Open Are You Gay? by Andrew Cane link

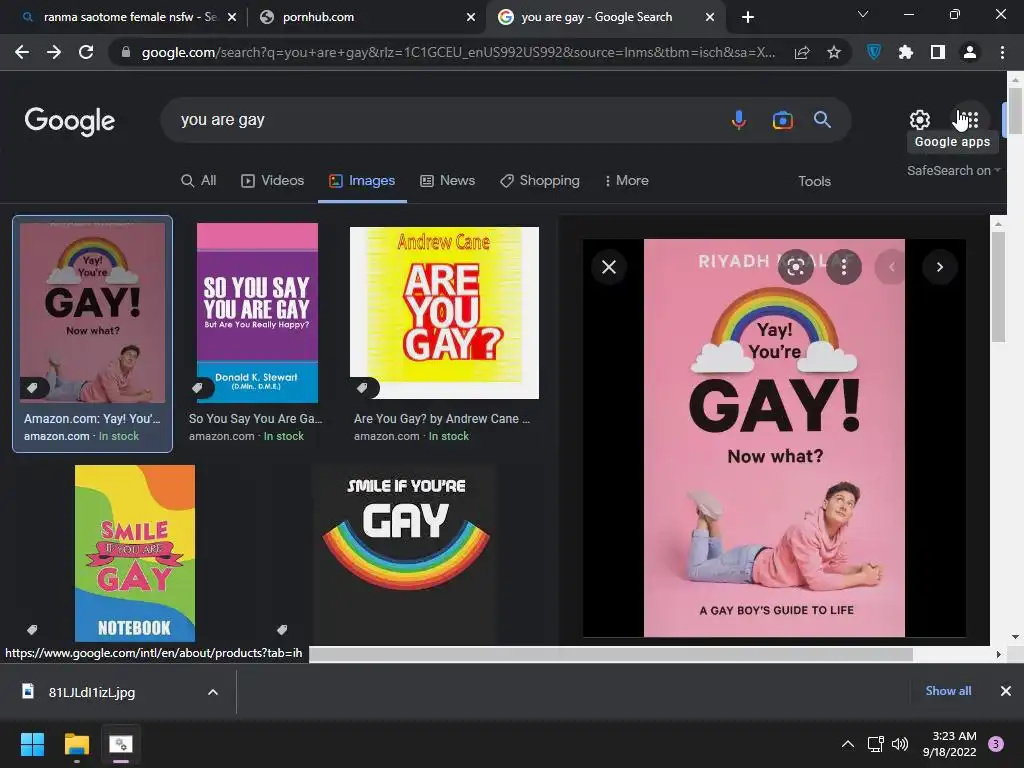coord(442,426)
